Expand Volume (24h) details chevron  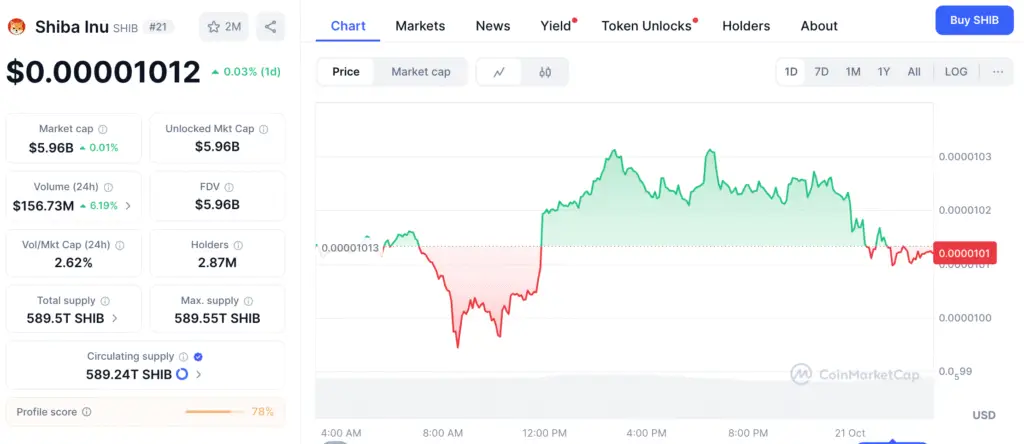[x=128, y=206]
